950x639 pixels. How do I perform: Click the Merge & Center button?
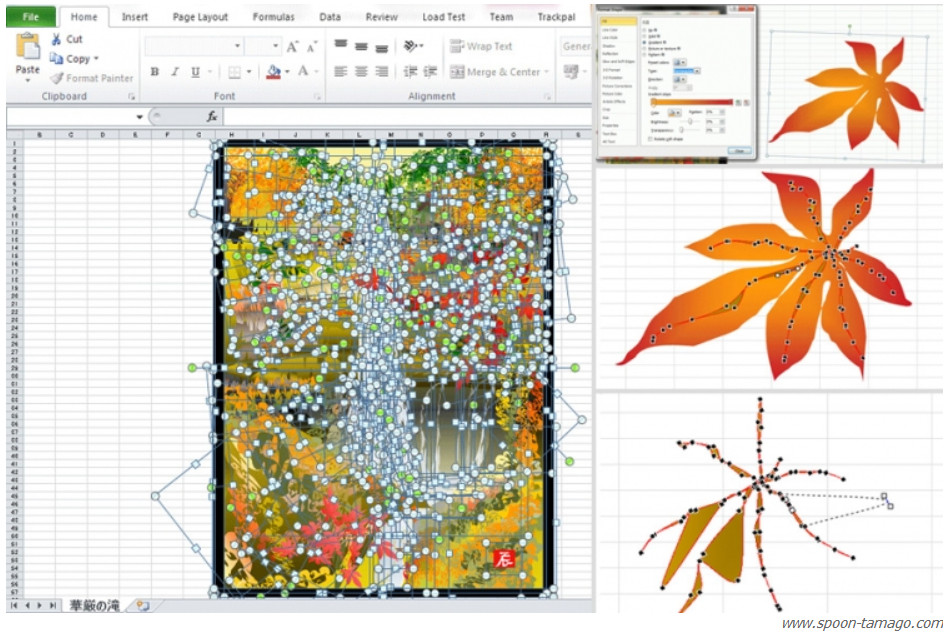coord(496,72)
